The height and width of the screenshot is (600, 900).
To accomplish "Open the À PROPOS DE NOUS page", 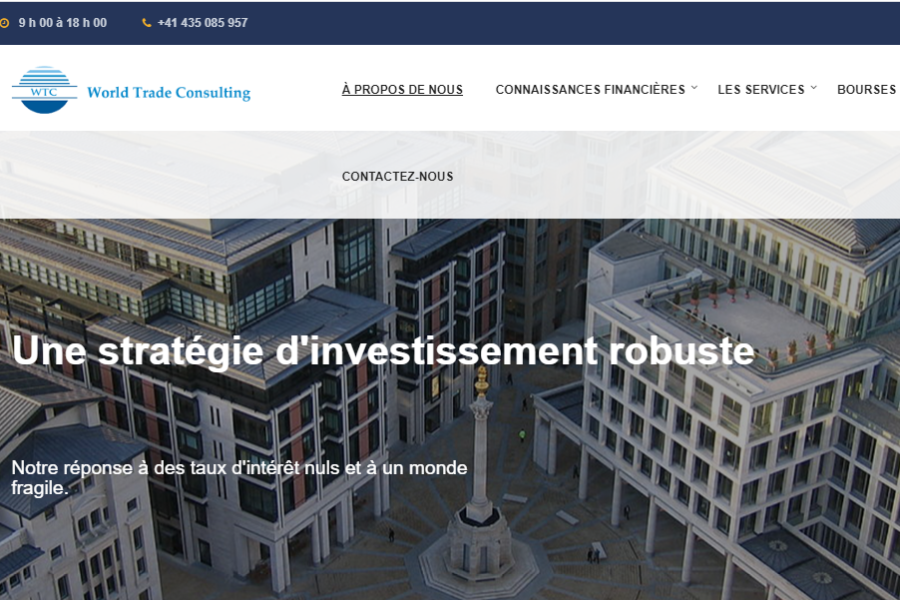I will tap(402, 90).
